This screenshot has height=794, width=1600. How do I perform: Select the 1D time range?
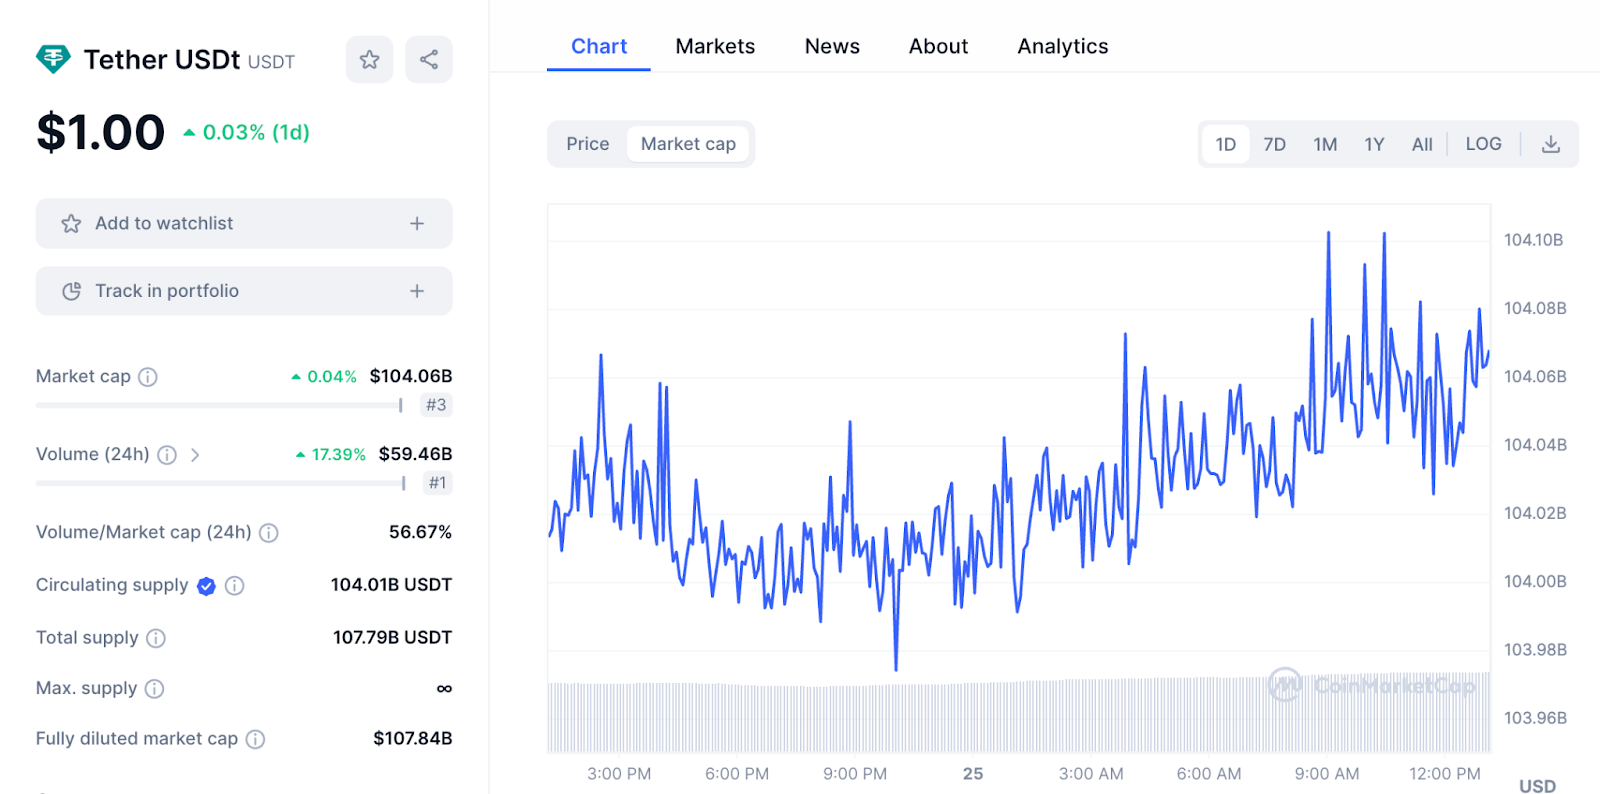pyautogui.click(x=1226, y=144)
